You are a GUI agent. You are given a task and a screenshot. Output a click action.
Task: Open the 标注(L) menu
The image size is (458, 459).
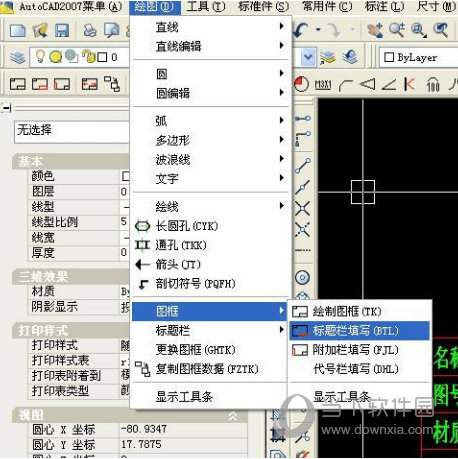(385, 7)
